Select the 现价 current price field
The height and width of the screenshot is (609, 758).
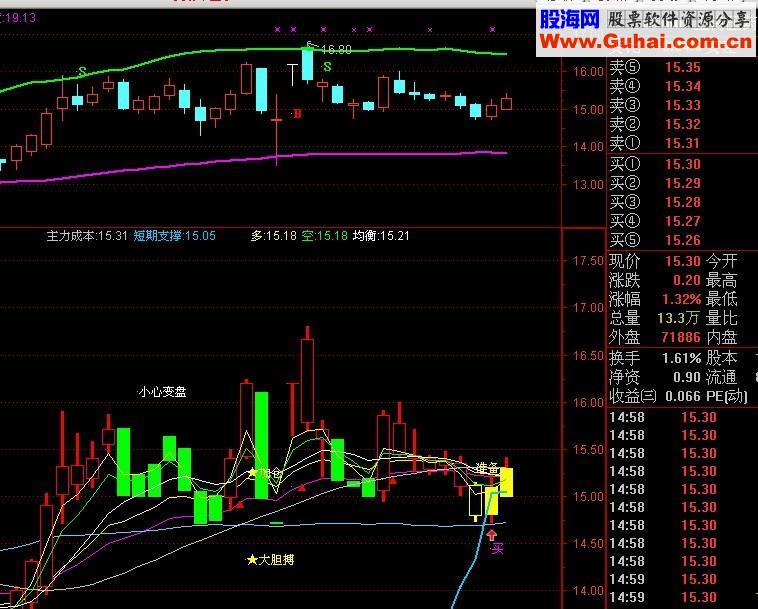point(655,261)
